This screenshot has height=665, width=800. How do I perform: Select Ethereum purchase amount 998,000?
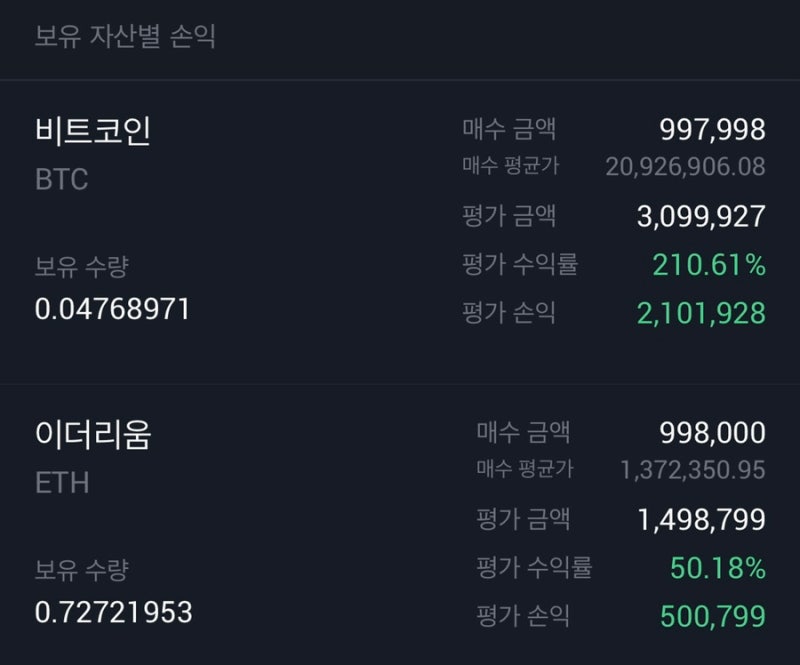[x=712, y=433]
